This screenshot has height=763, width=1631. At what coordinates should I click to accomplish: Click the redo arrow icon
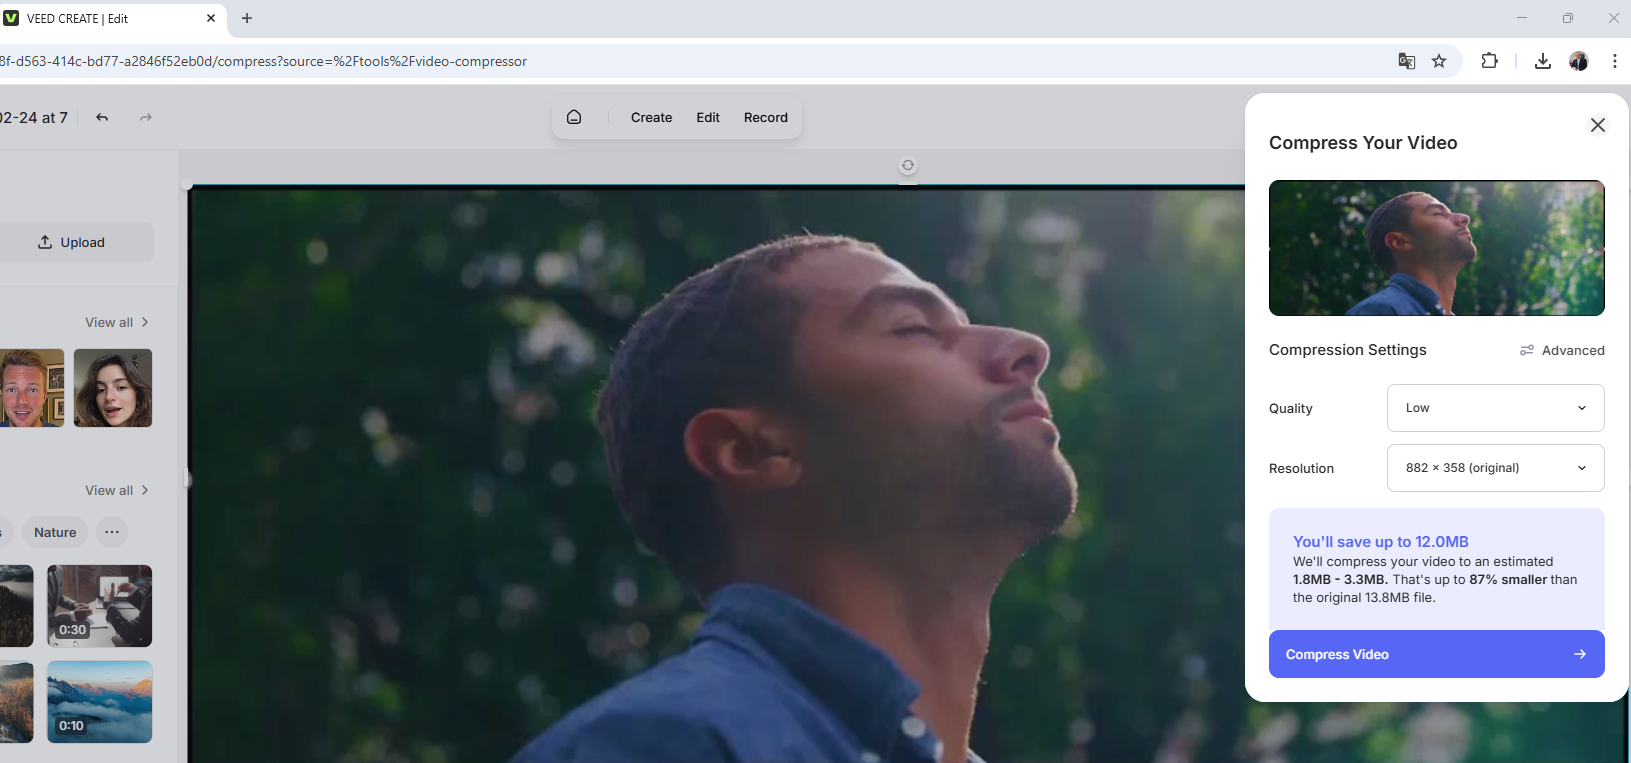coord(146,117)
